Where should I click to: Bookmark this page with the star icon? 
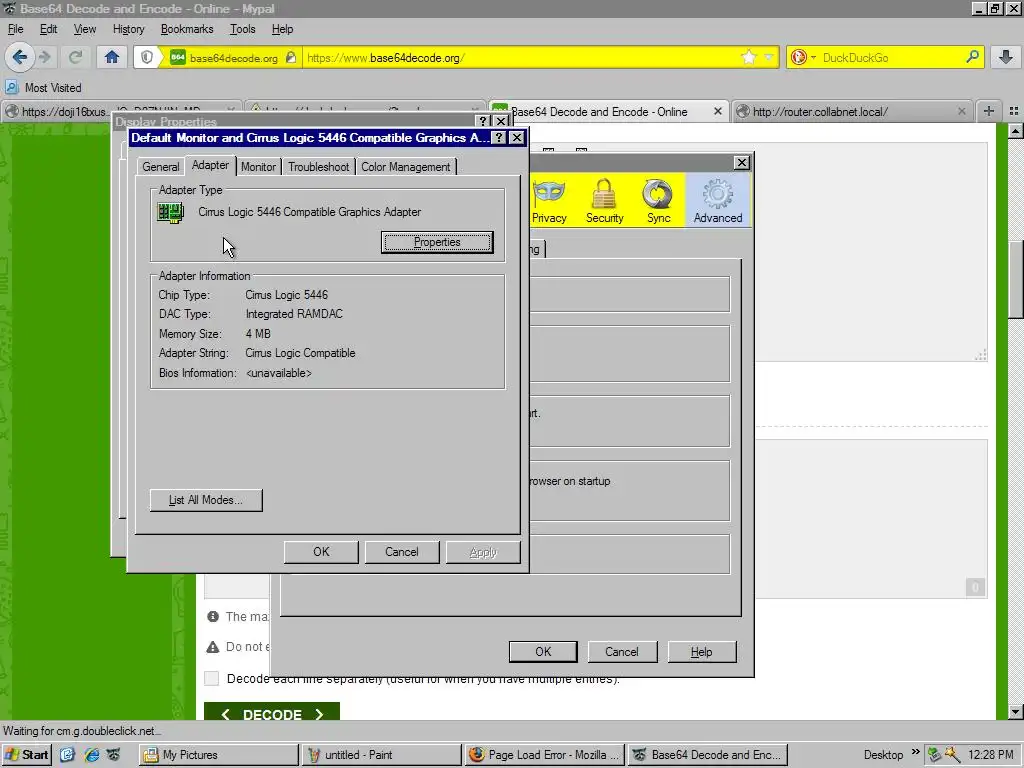pos(748,57)
